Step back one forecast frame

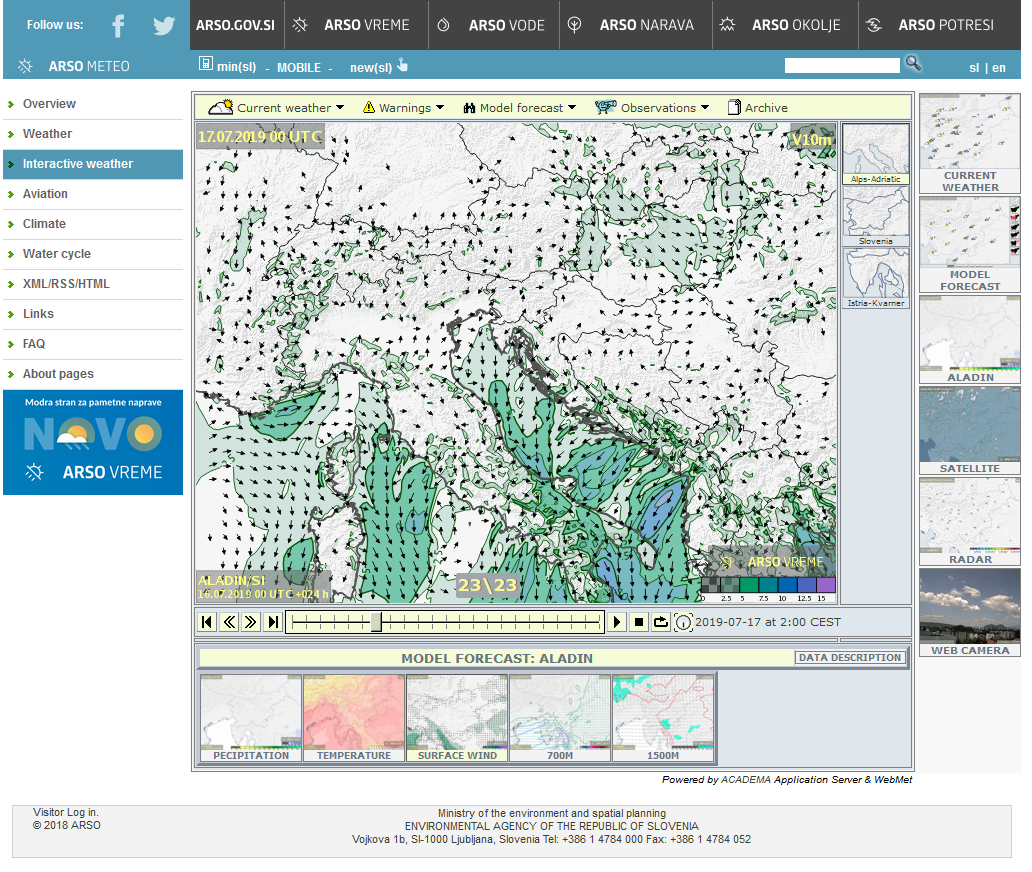[x=229, y=622]
